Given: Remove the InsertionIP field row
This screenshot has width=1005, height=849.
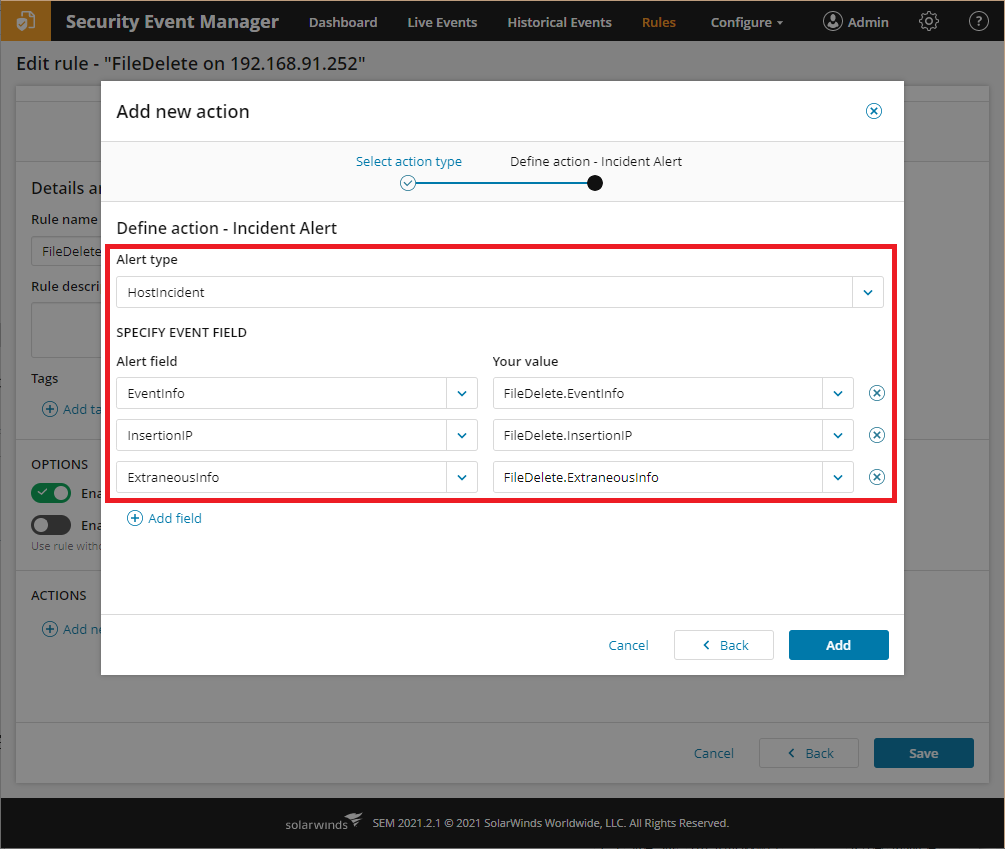Looking at the screenshot, I should click(876, 435).
